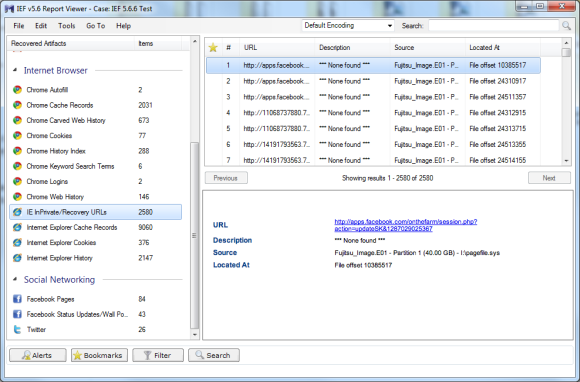Select result row 4 offset 24312915
Viewport: 580px width, 382px height.
pyautogui.click(x=373, y=113)
